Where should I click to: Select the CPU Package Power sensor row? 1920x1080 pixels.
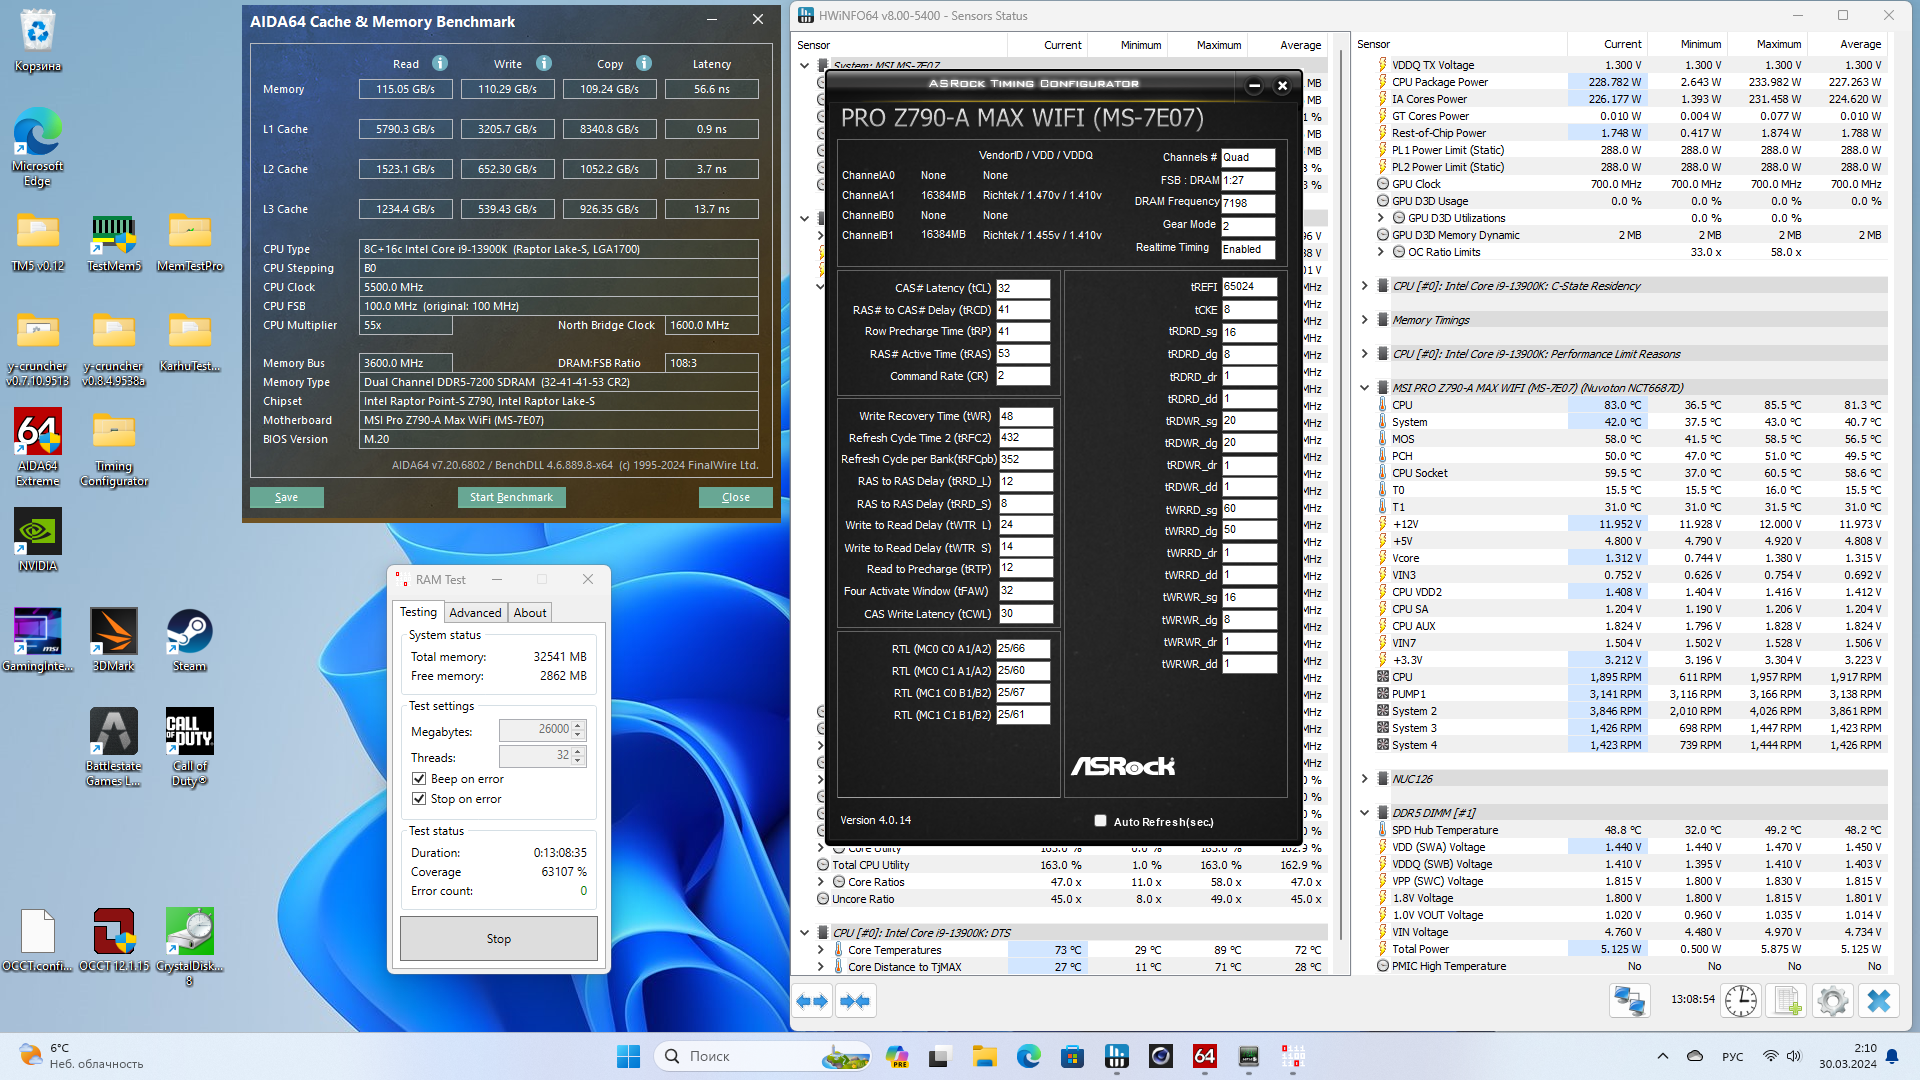coord(1632,82)
